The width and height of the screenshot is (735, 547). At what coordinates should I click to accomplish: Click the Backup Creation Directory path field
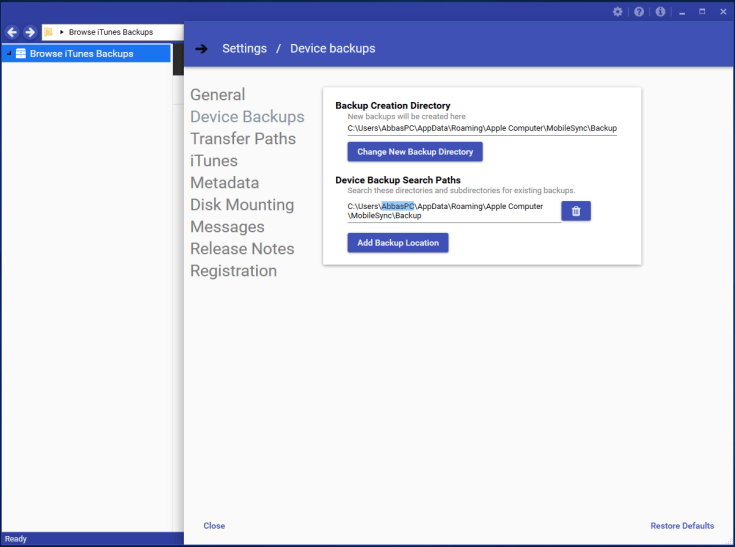[x=482, y=128]
